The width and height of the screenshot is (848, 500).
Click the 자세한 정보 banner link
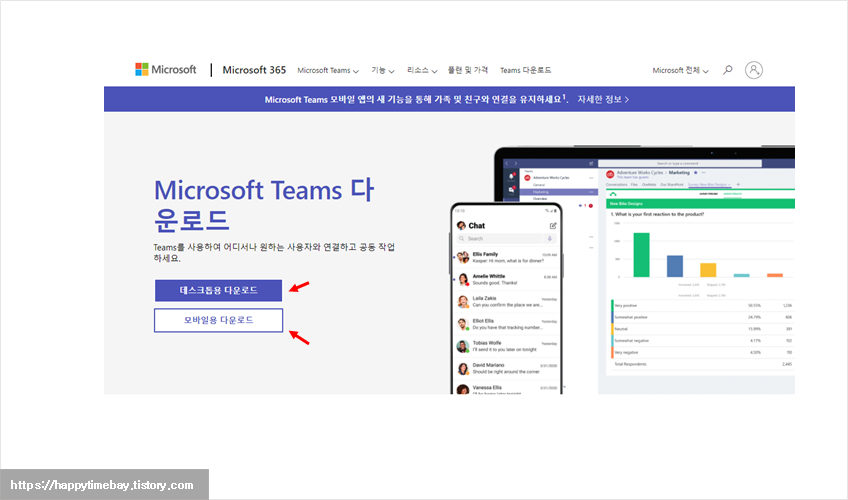pos(603,99)
